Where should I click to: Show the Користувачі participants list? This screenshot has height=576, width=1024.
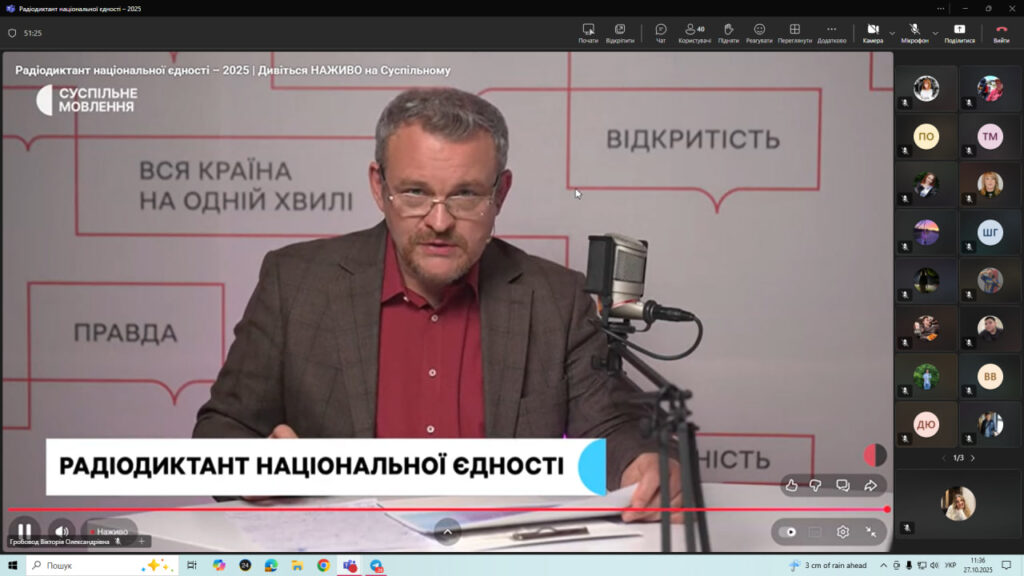point(694,33)
